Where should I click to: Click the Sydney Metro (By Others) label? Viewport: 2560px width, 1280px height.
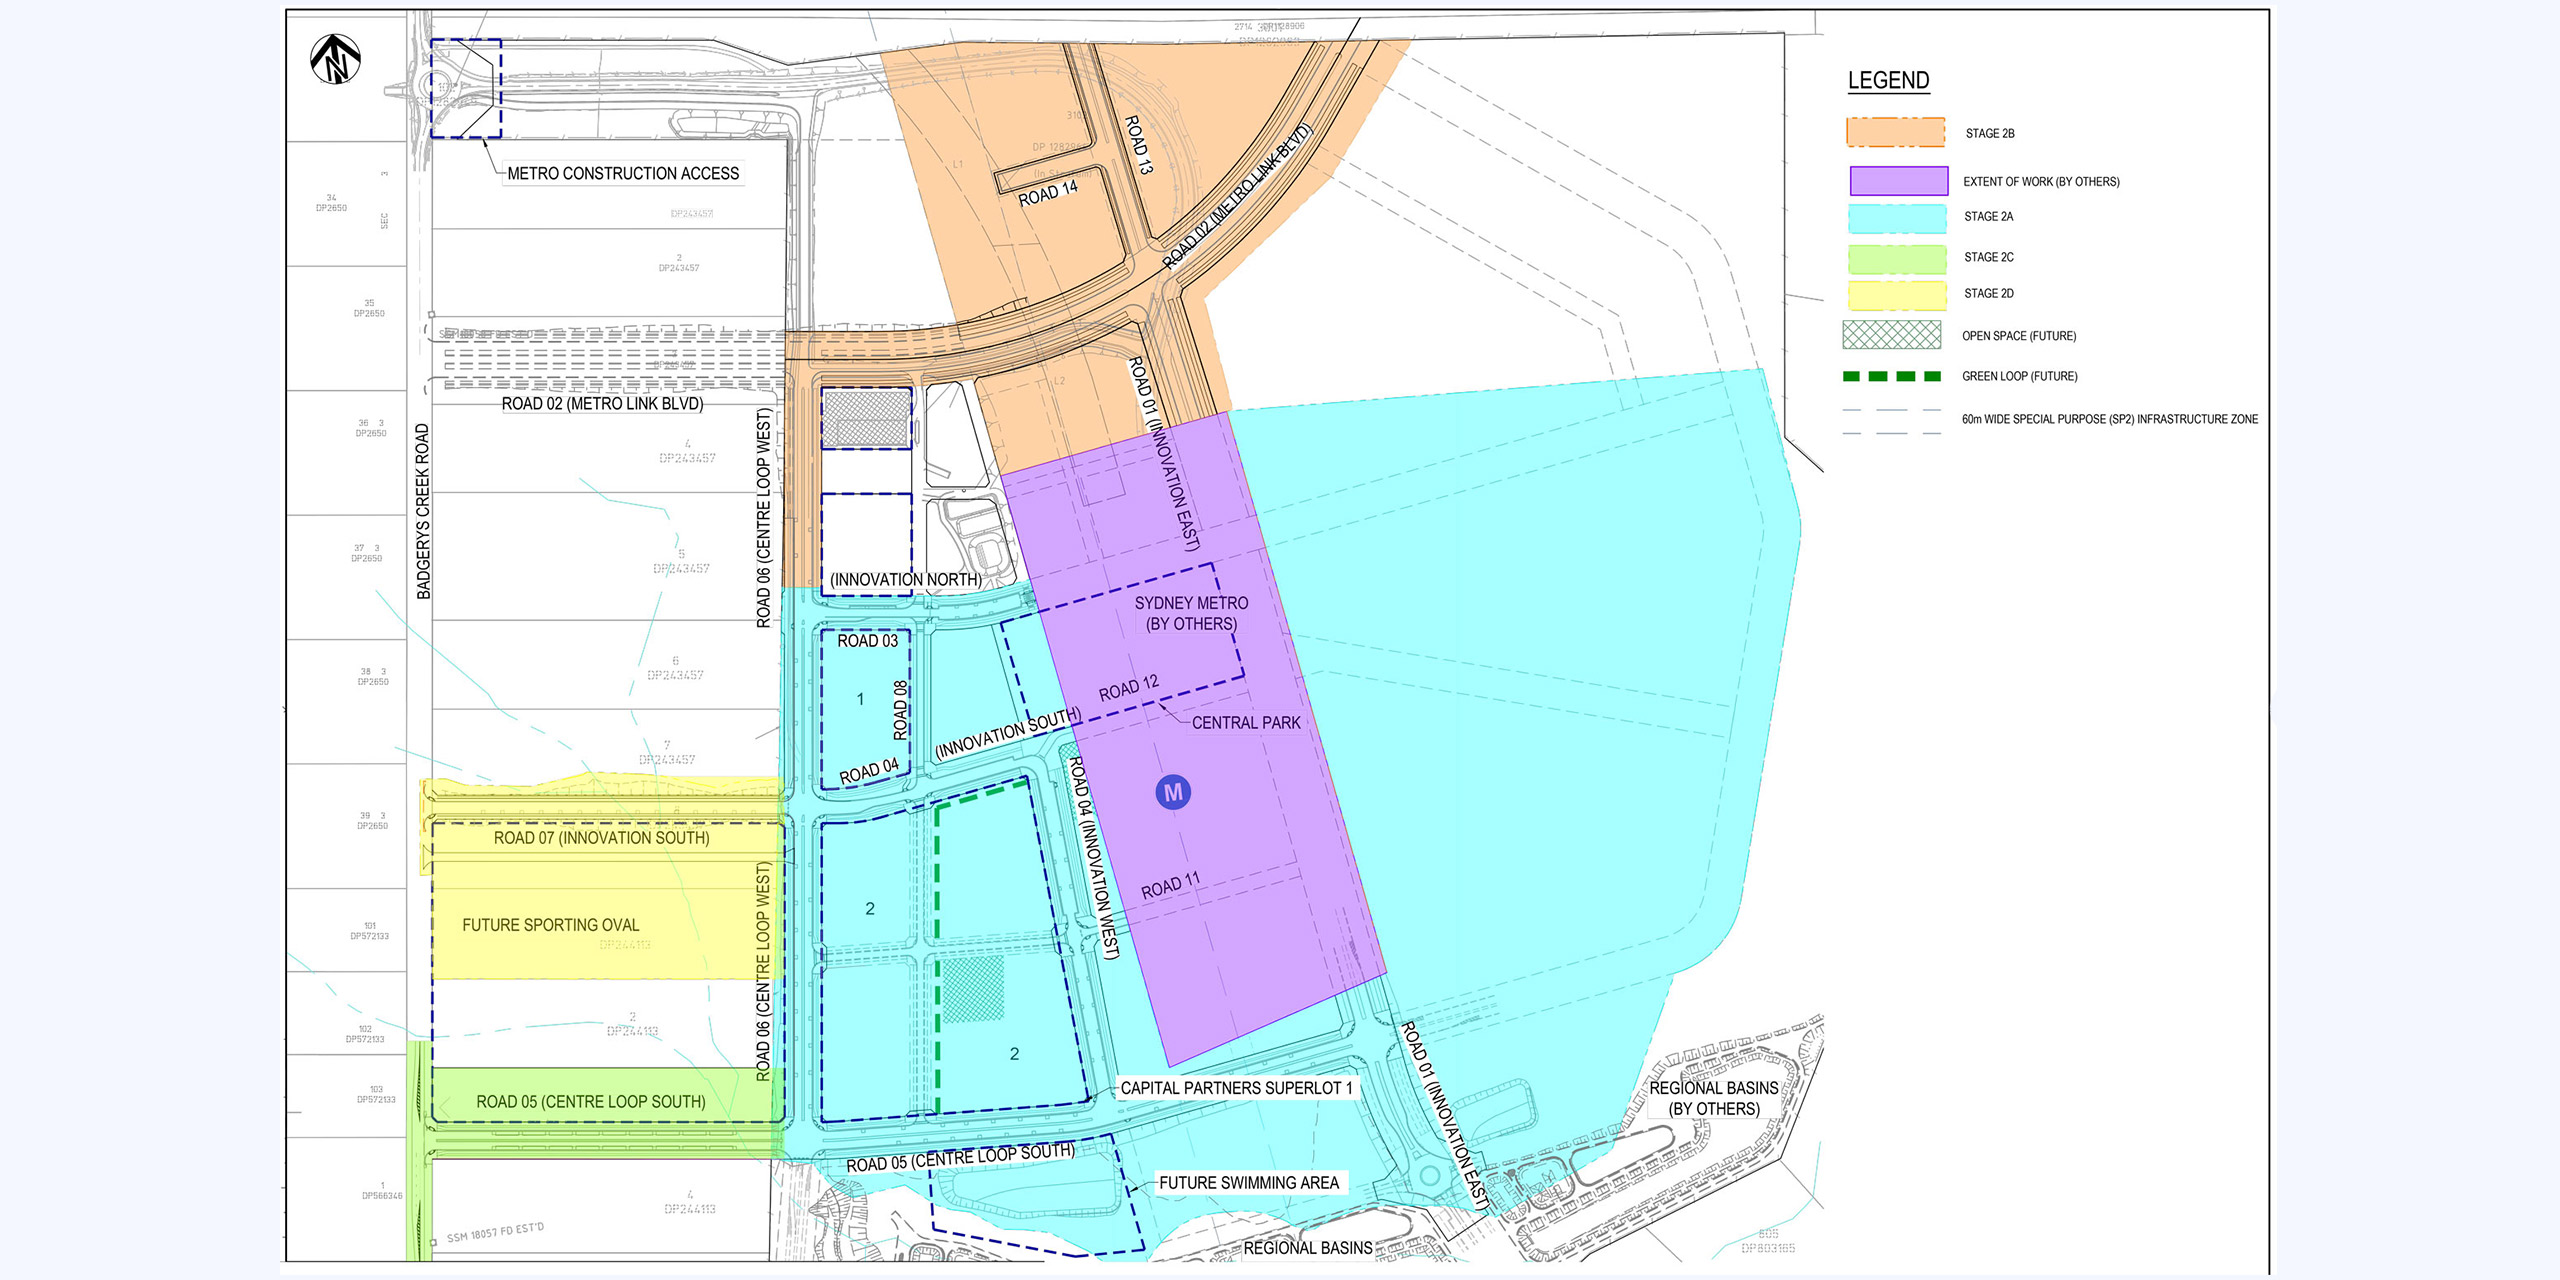1191,613
